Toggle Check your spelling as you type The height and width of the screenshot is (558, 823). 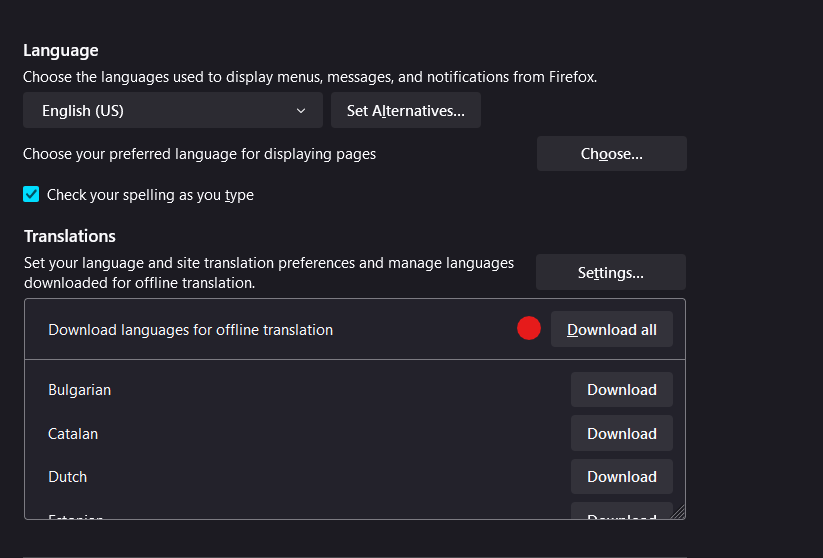(31, 195)
